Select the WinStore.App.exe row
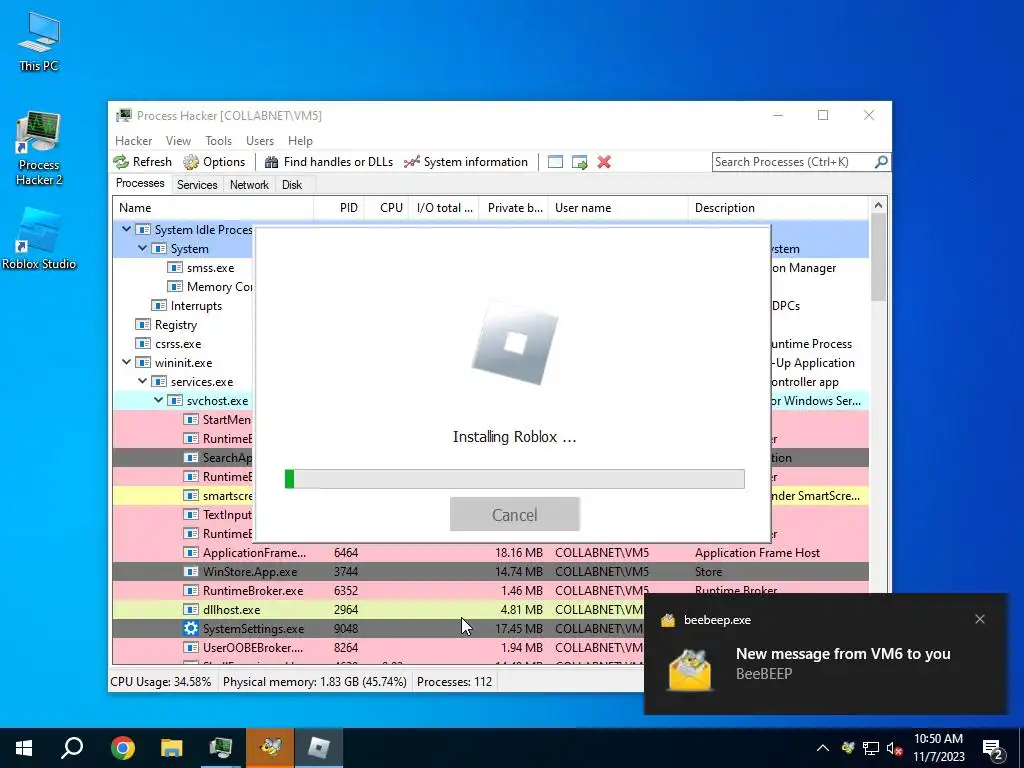Screen dimensions: 1024x768 (490, 571)
